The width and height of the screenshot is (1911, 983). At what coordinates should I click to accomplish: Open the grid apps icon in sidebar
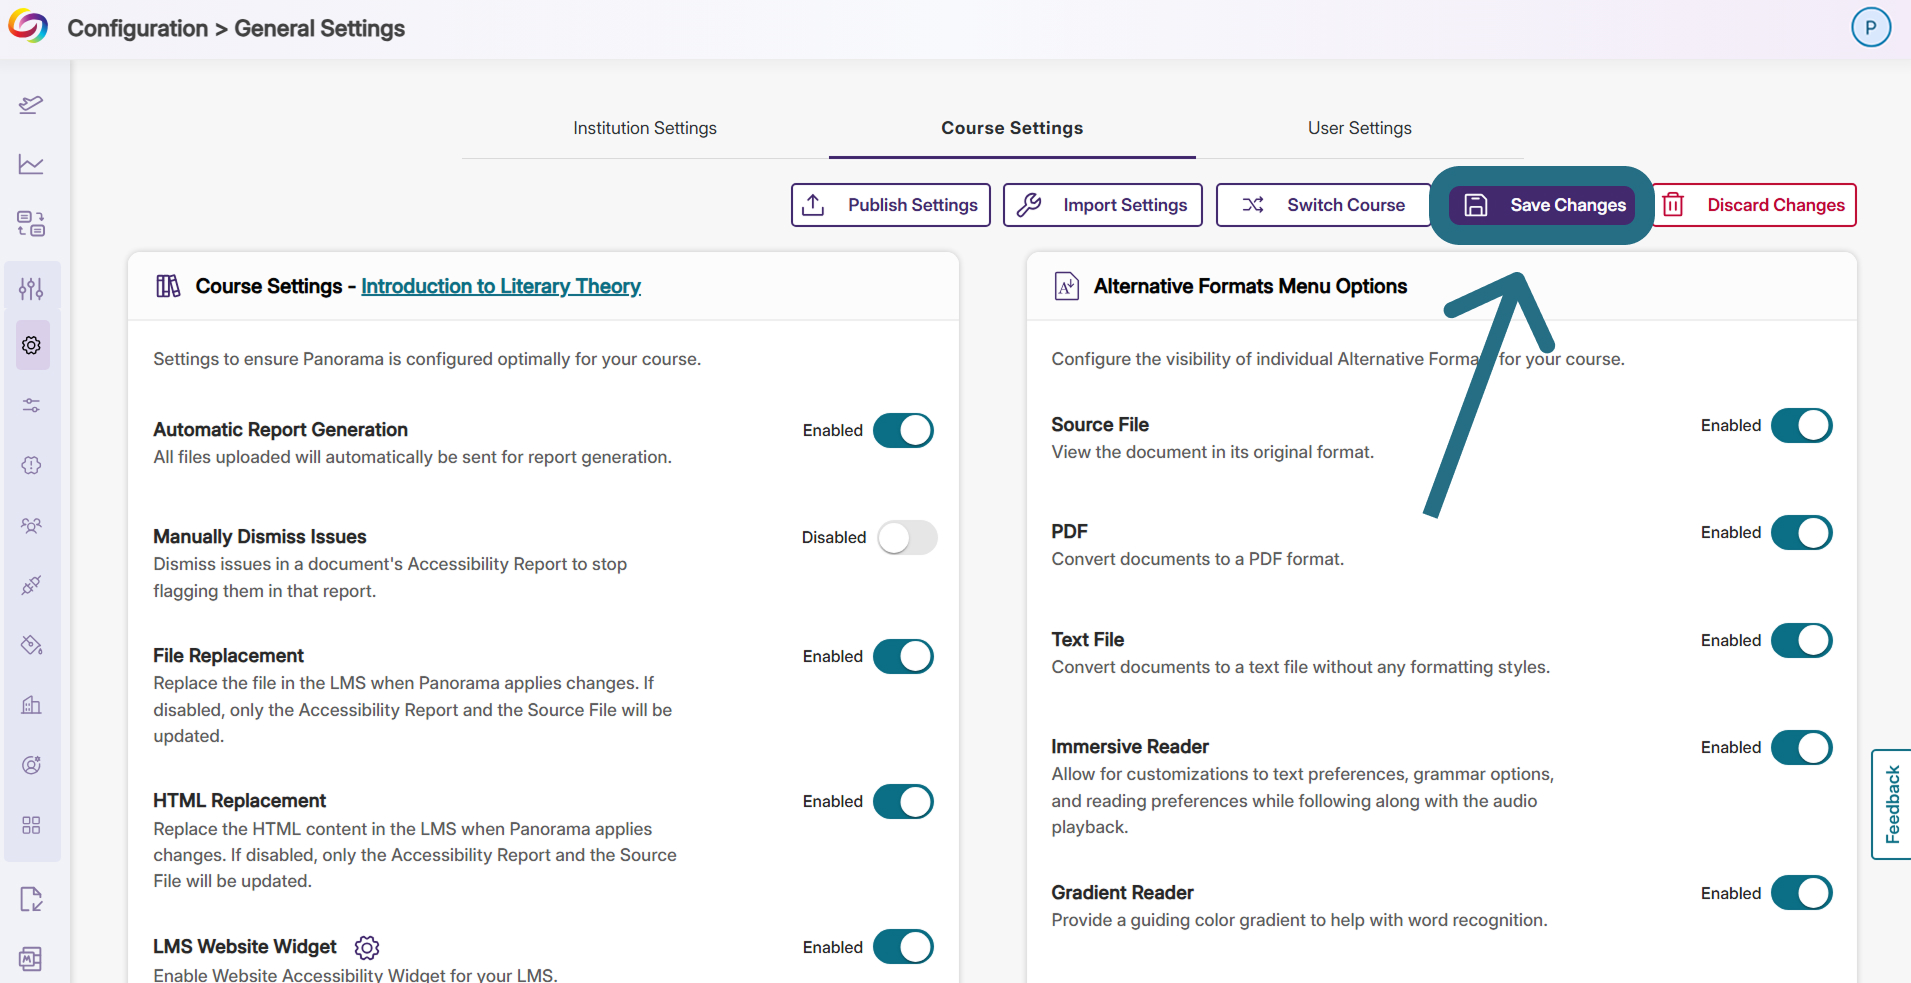point(31,825)
